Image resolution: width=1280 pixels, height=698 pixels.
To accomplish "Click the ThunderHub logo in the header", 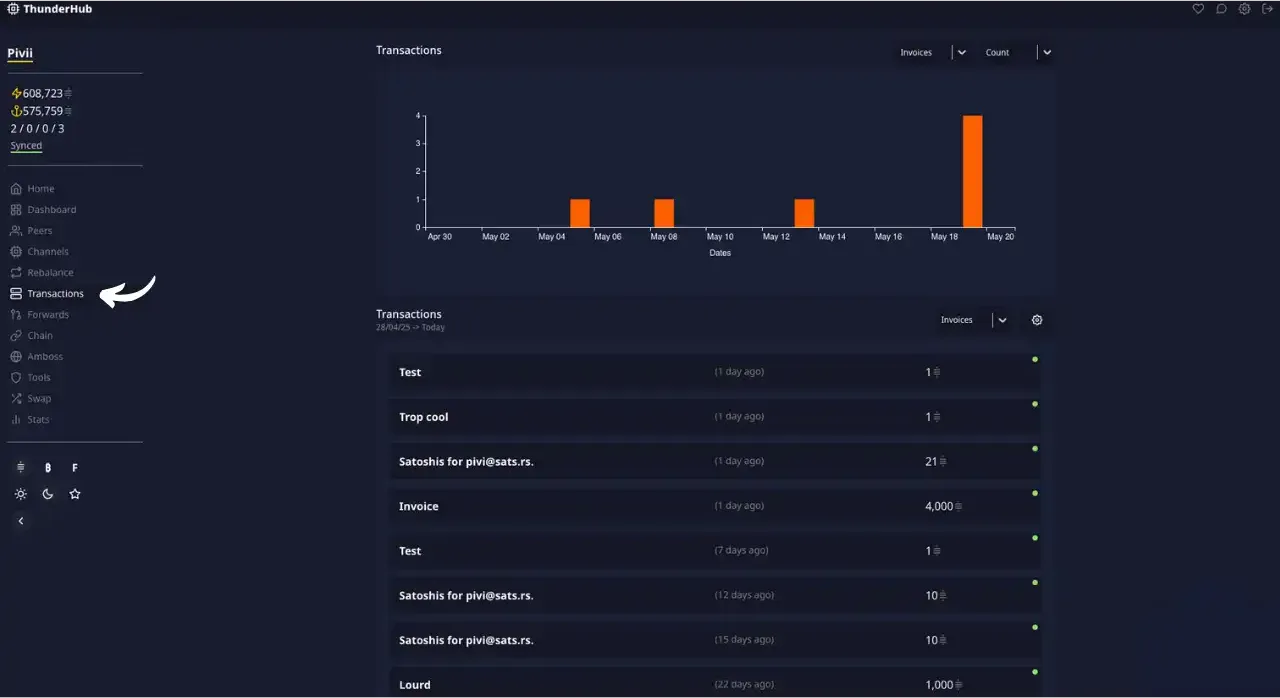I will pyautogui.click(x=49, y=8).
